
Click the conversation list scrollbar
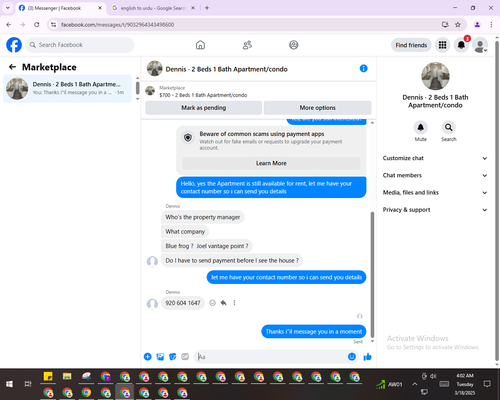(x=137, y=88)
